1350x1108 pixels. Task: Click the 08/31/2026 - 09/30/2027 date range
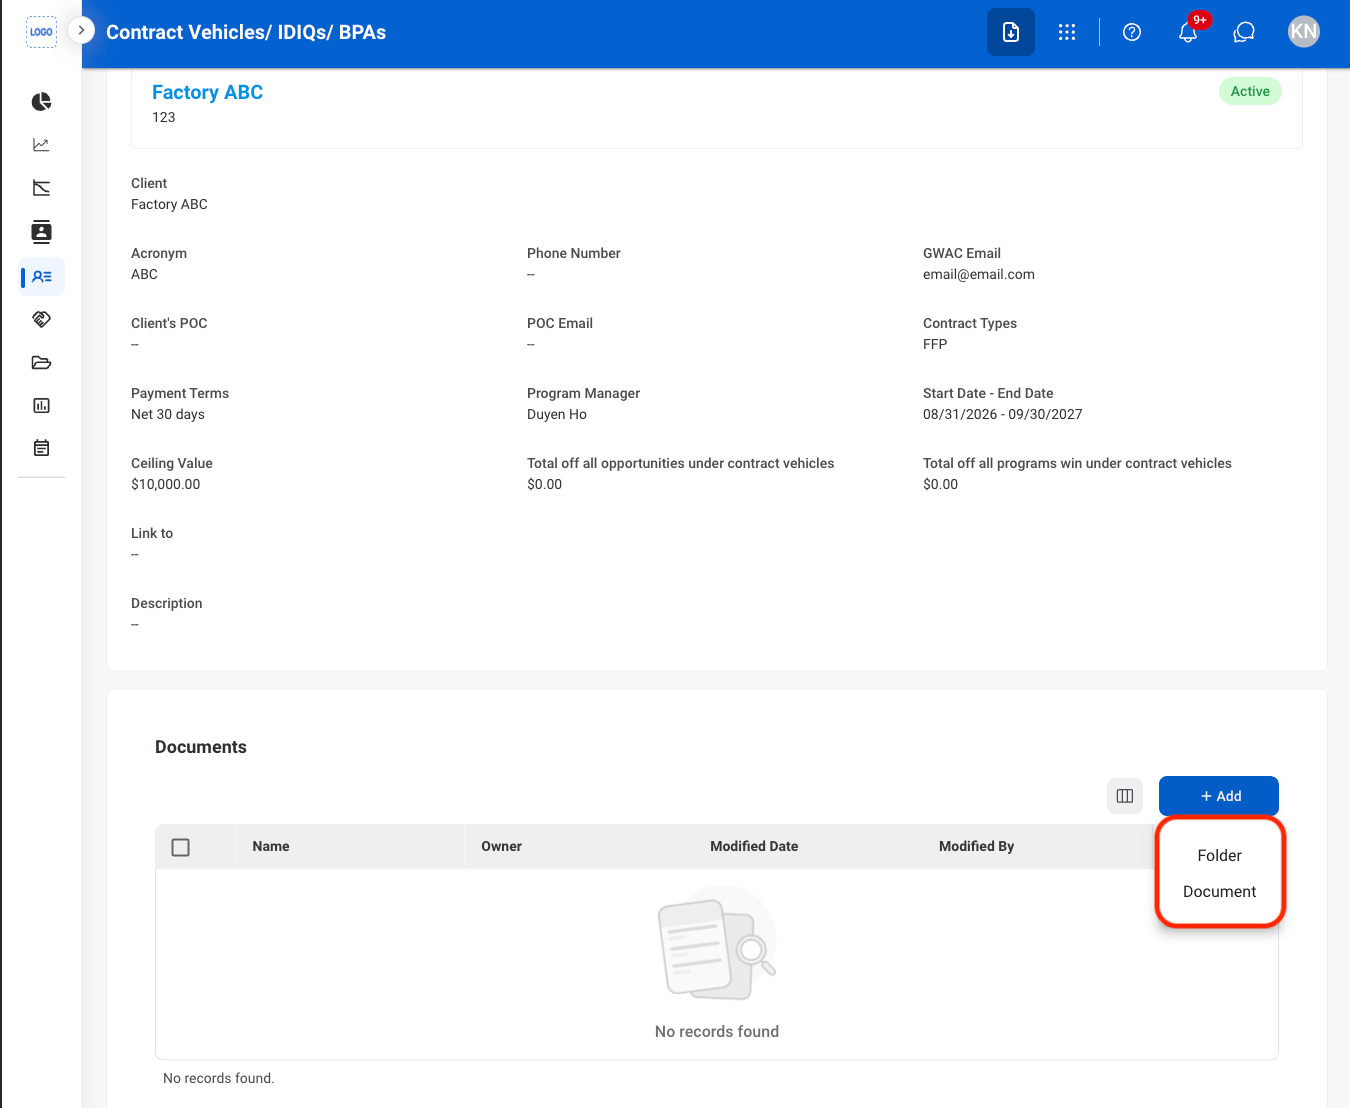point(1002,414)
